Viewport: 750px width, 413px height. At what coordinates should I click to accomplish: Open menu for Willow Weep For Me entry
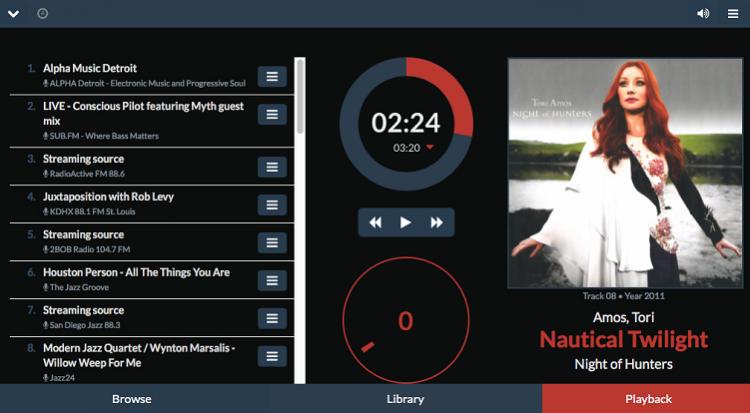click(x=272, y=356)
